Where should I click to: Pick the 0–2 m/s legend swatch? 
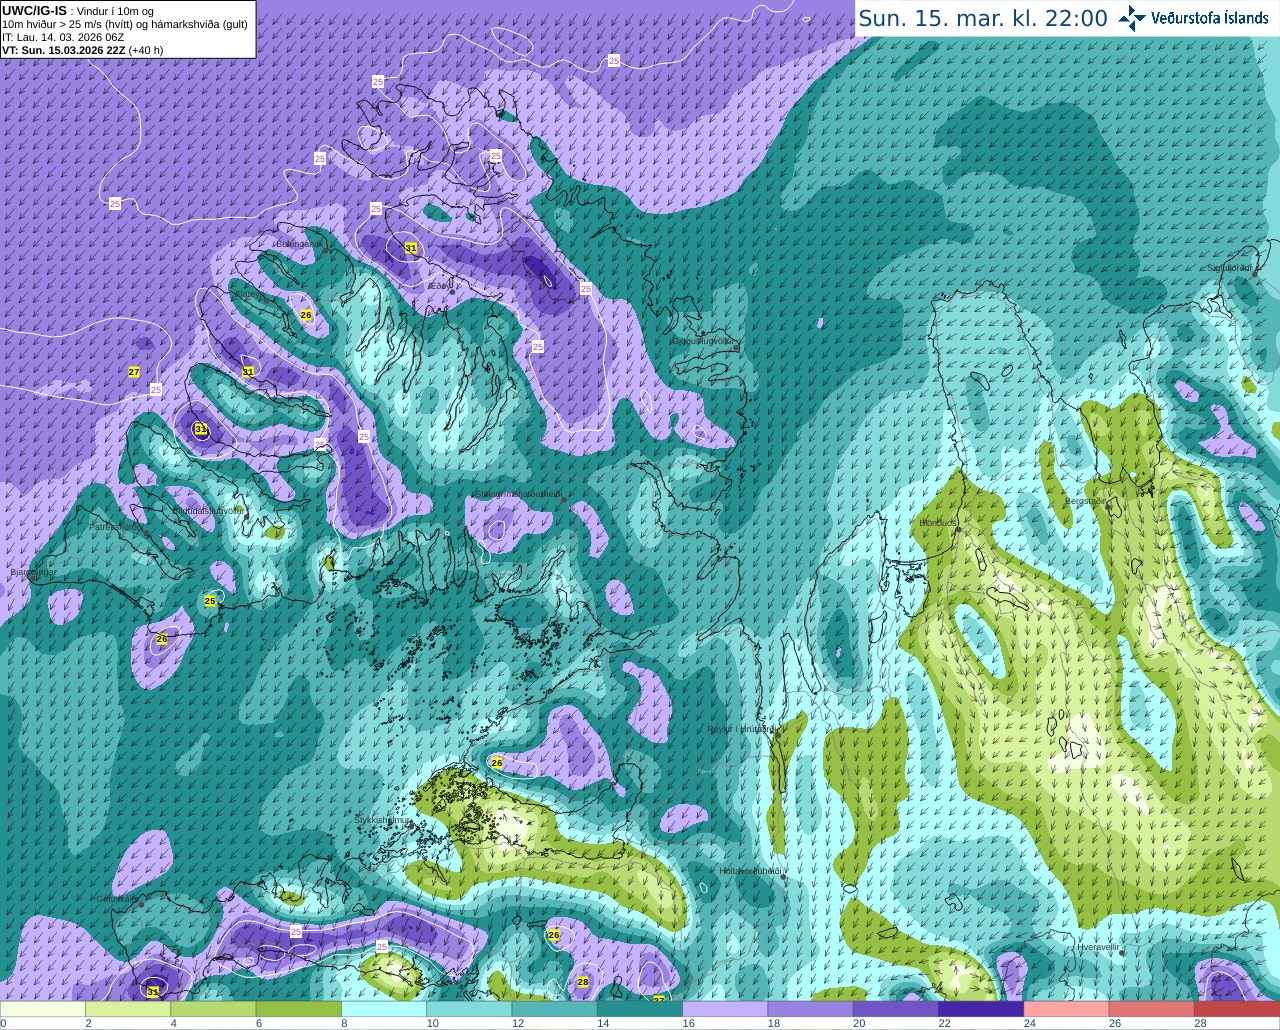tap(43, 1009)
